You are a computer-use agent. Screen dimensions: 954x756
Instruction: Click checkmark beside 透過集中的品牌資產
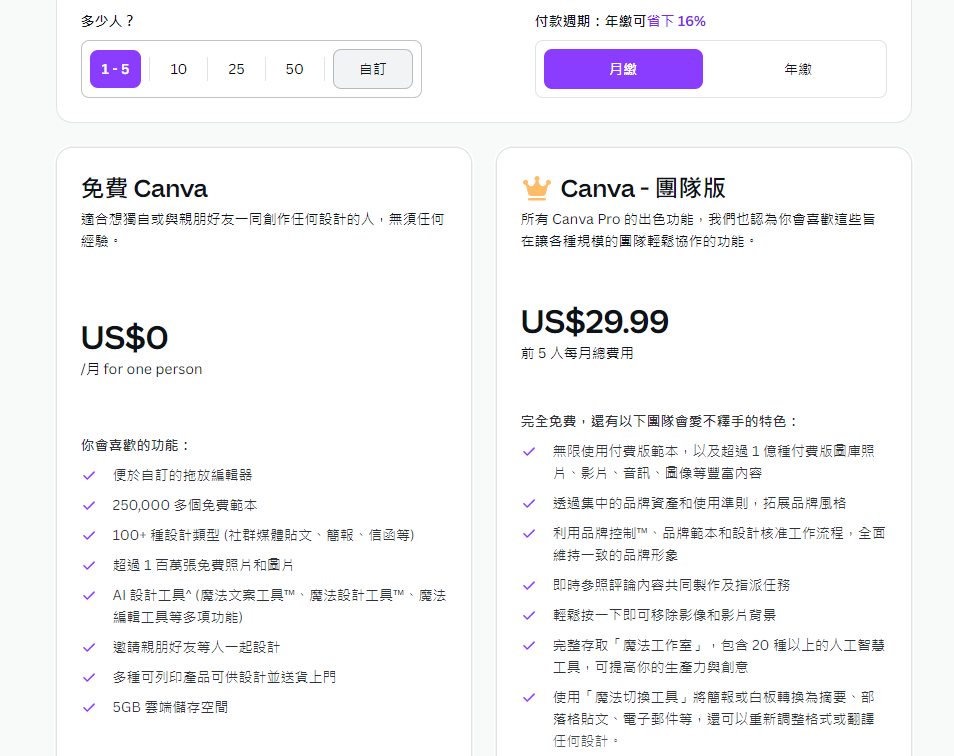click(x=529, y=504)
